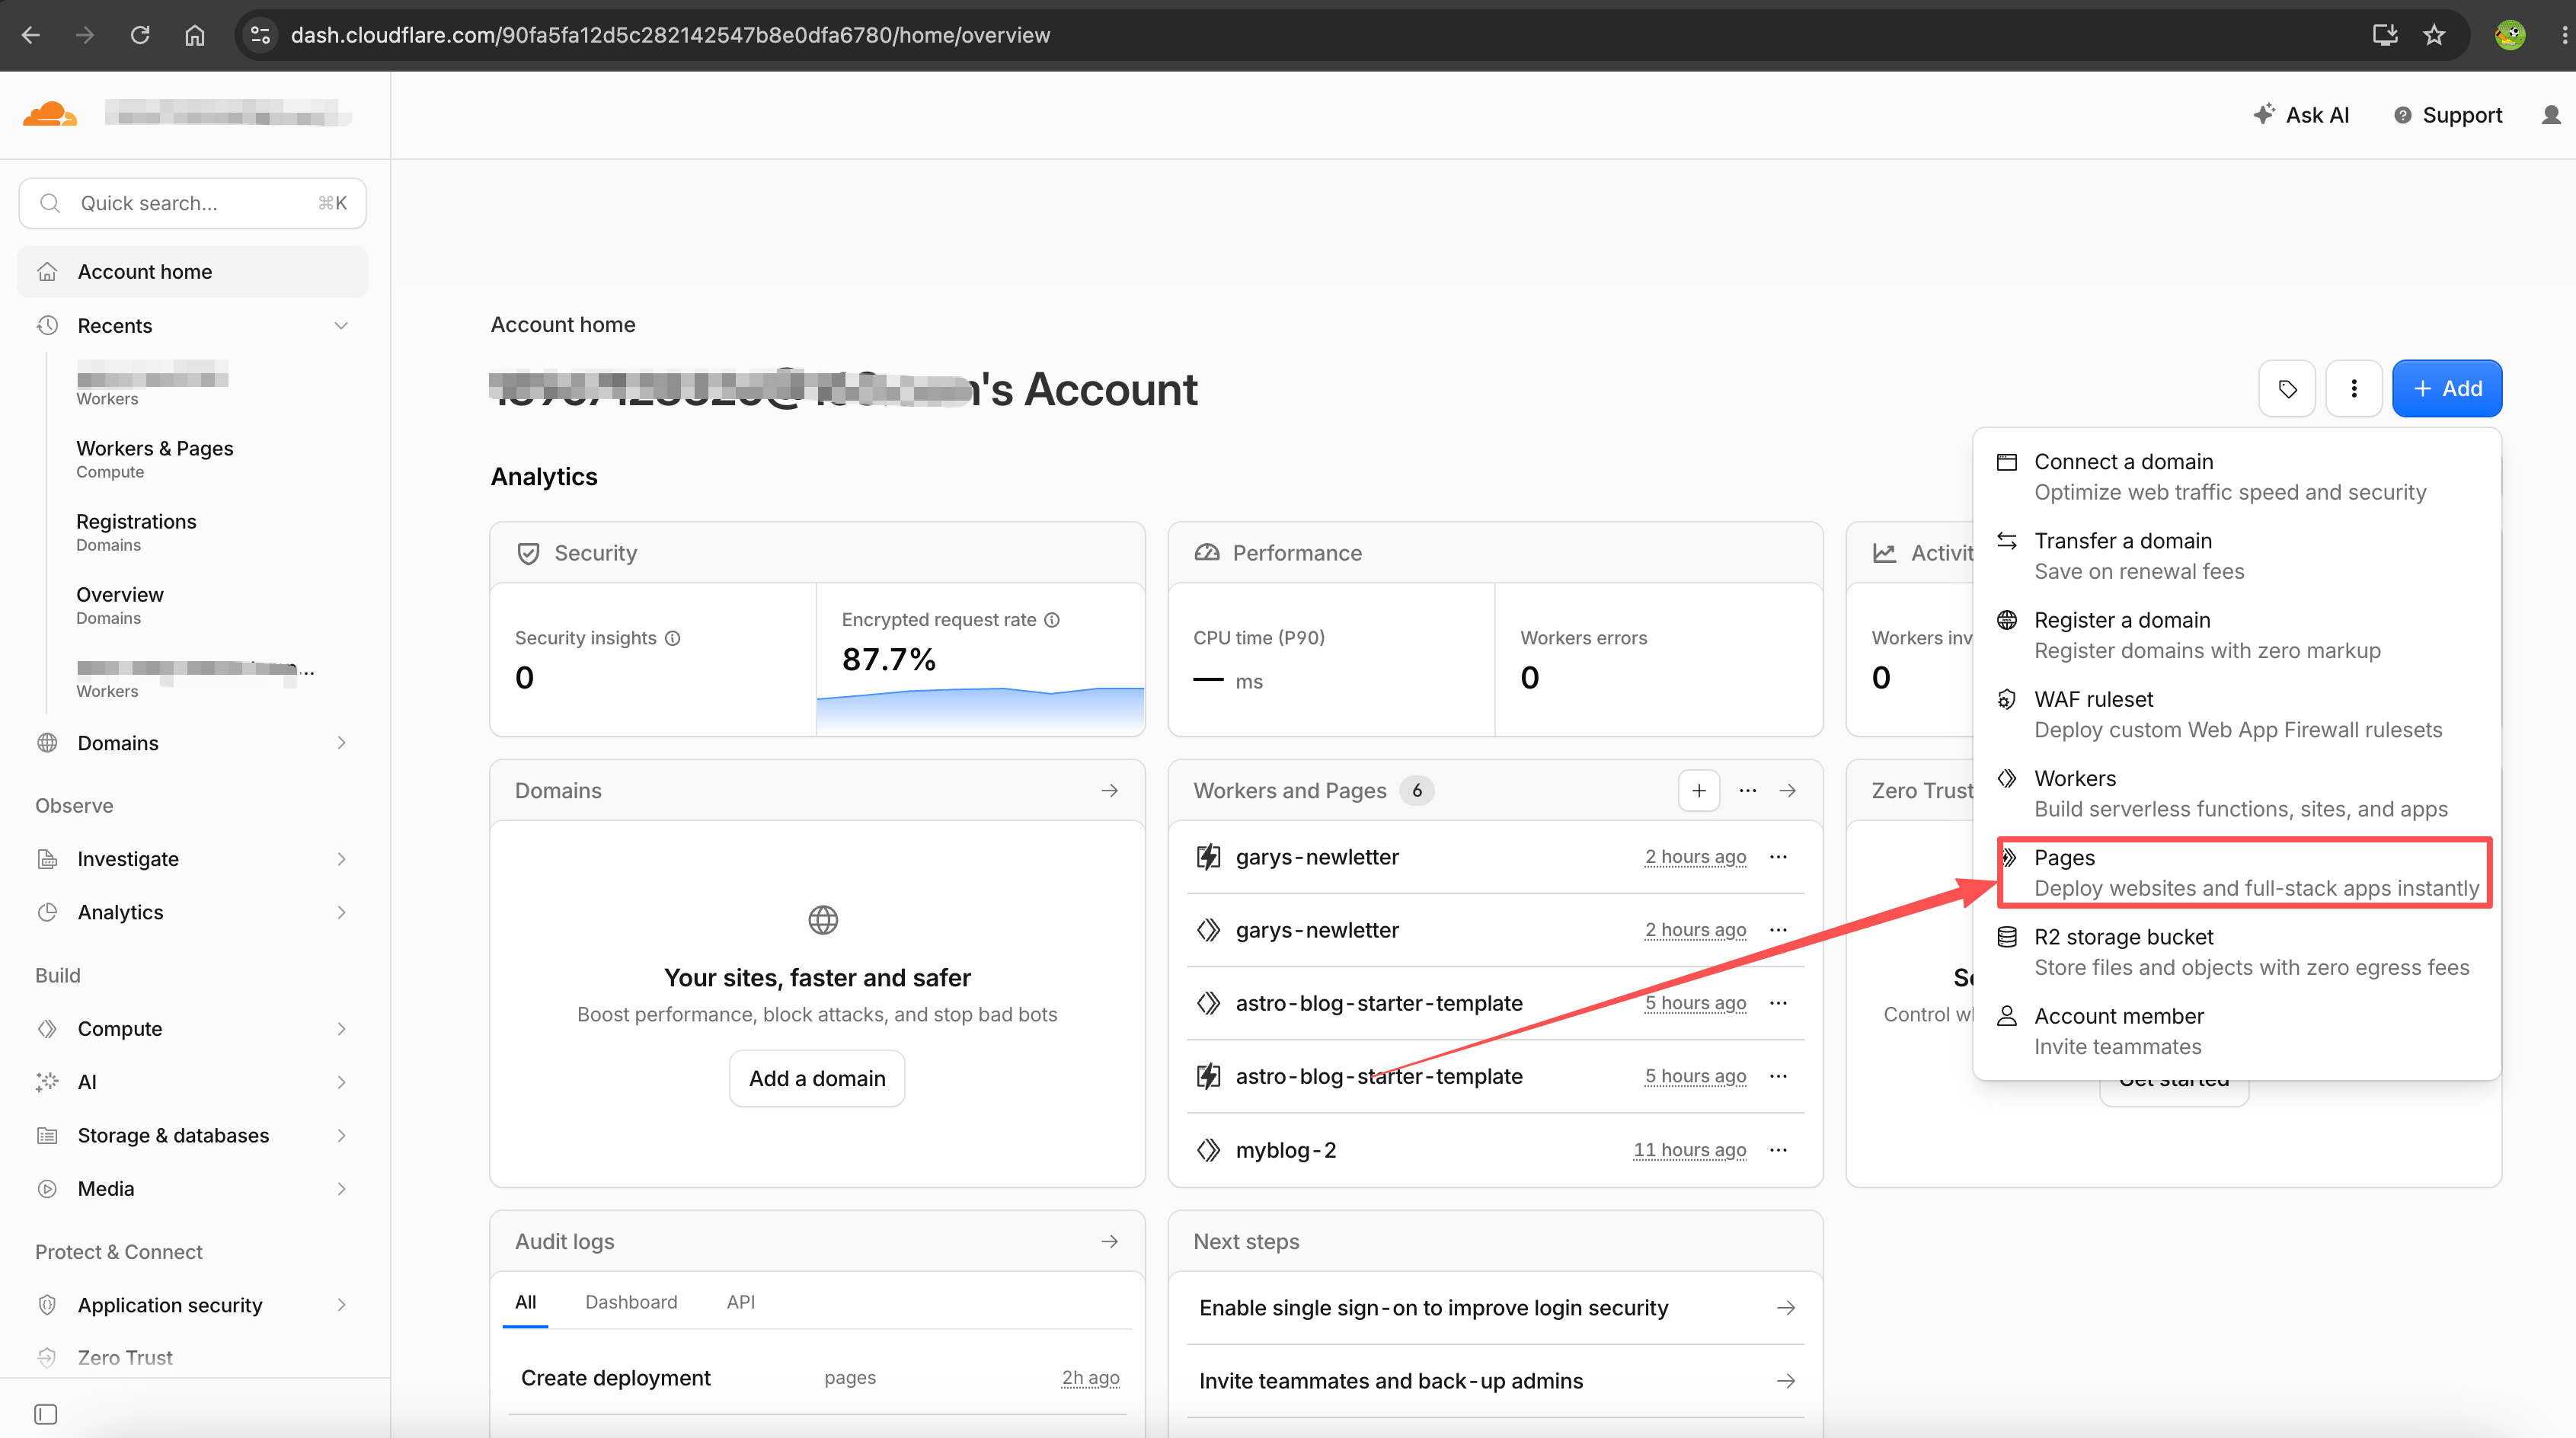Click Encrypted request rate info icon

pyautogui.click(x=1052, y=620)
